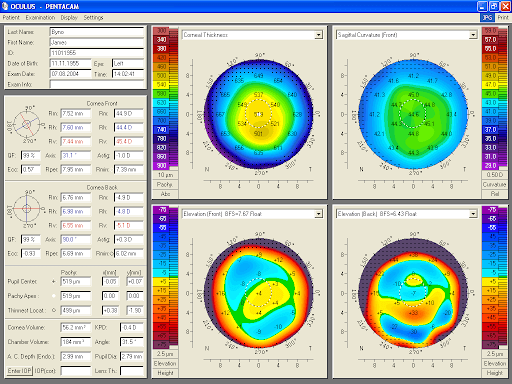Screen dimensions: 512x384
Task: Click the Chamber Volume value field
Action: tap(76, 342)
